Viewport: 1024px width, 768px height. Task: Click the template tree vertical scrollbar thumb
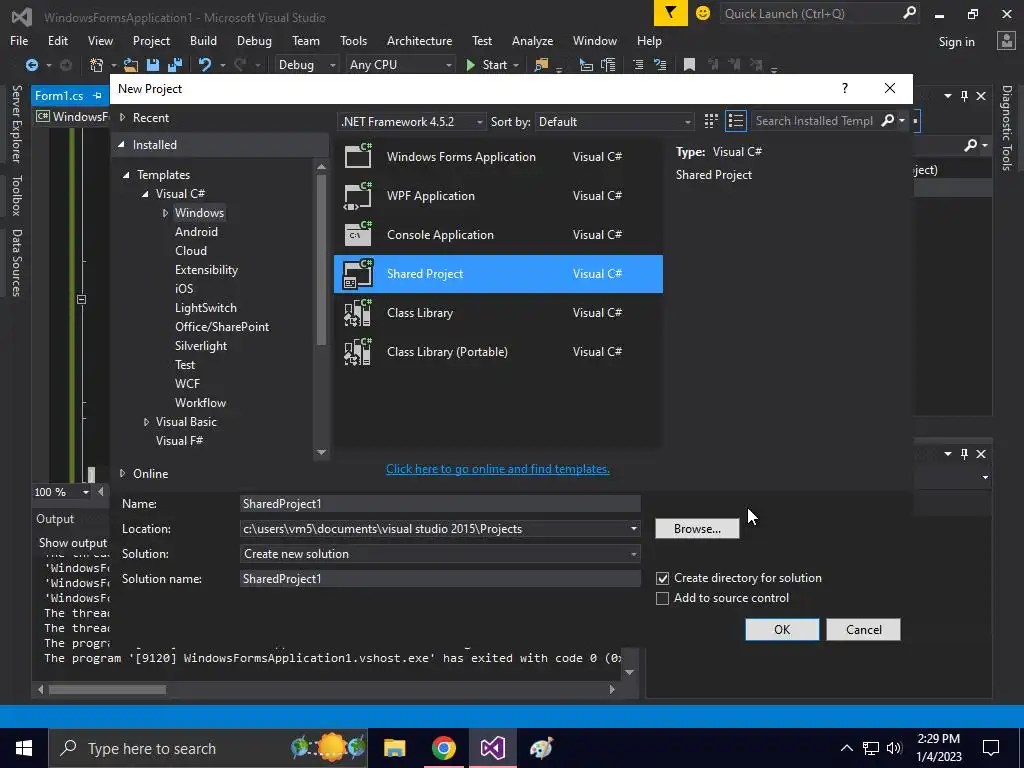click(321, 260)
